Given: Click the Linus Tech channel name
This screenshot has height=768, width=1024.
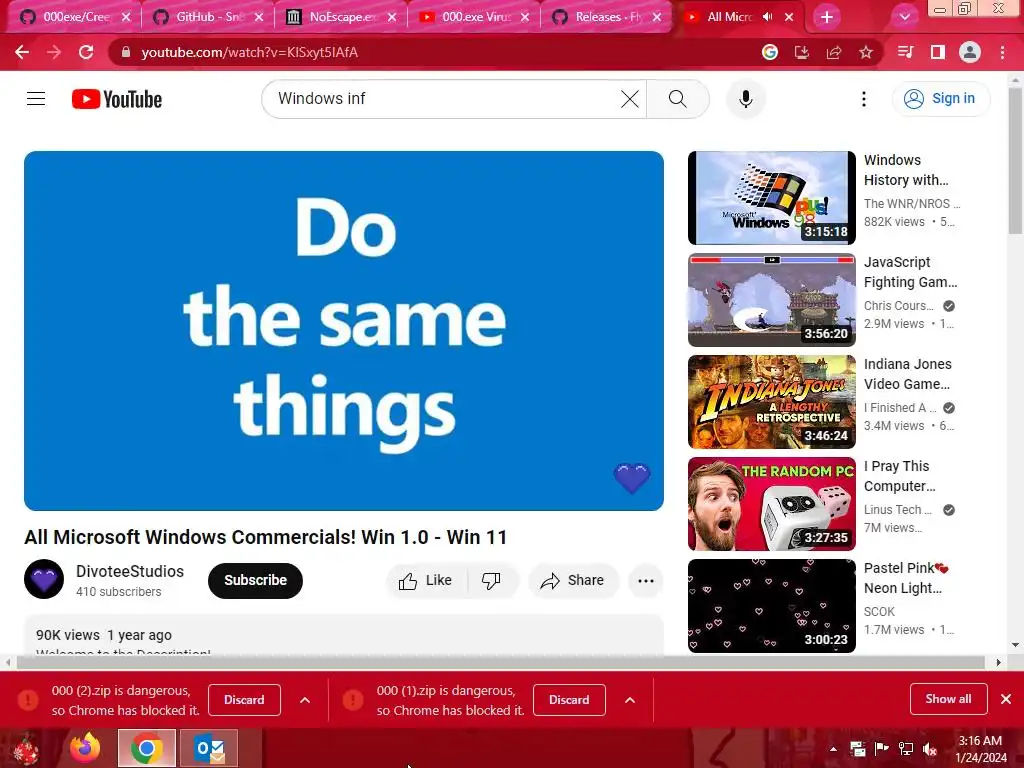Looking at the screenshot, I should coord(897,509).
